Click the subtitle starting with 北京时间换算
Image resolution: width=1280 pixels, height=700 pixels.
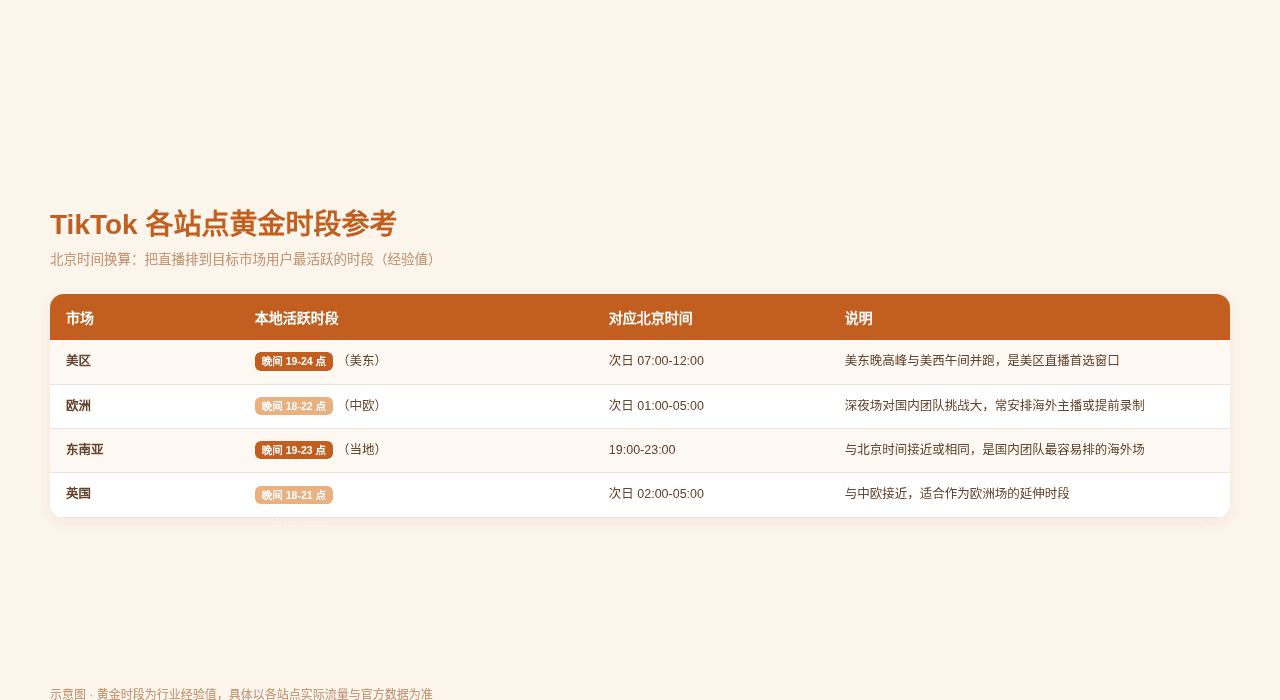coord(245,259)
